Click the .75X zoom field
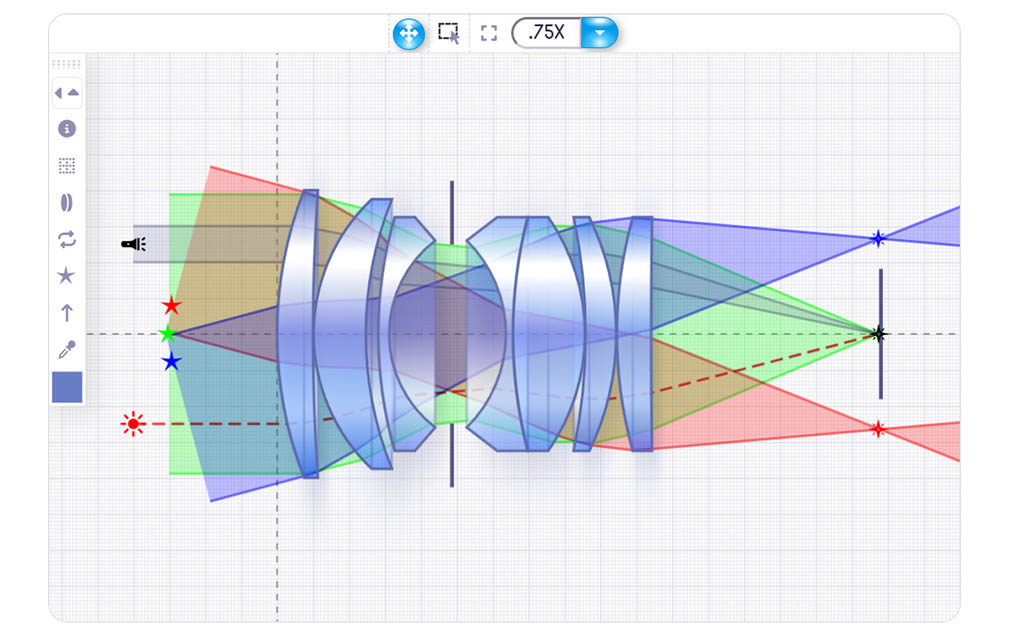The image size is (1024, 640). click(547, 33)
